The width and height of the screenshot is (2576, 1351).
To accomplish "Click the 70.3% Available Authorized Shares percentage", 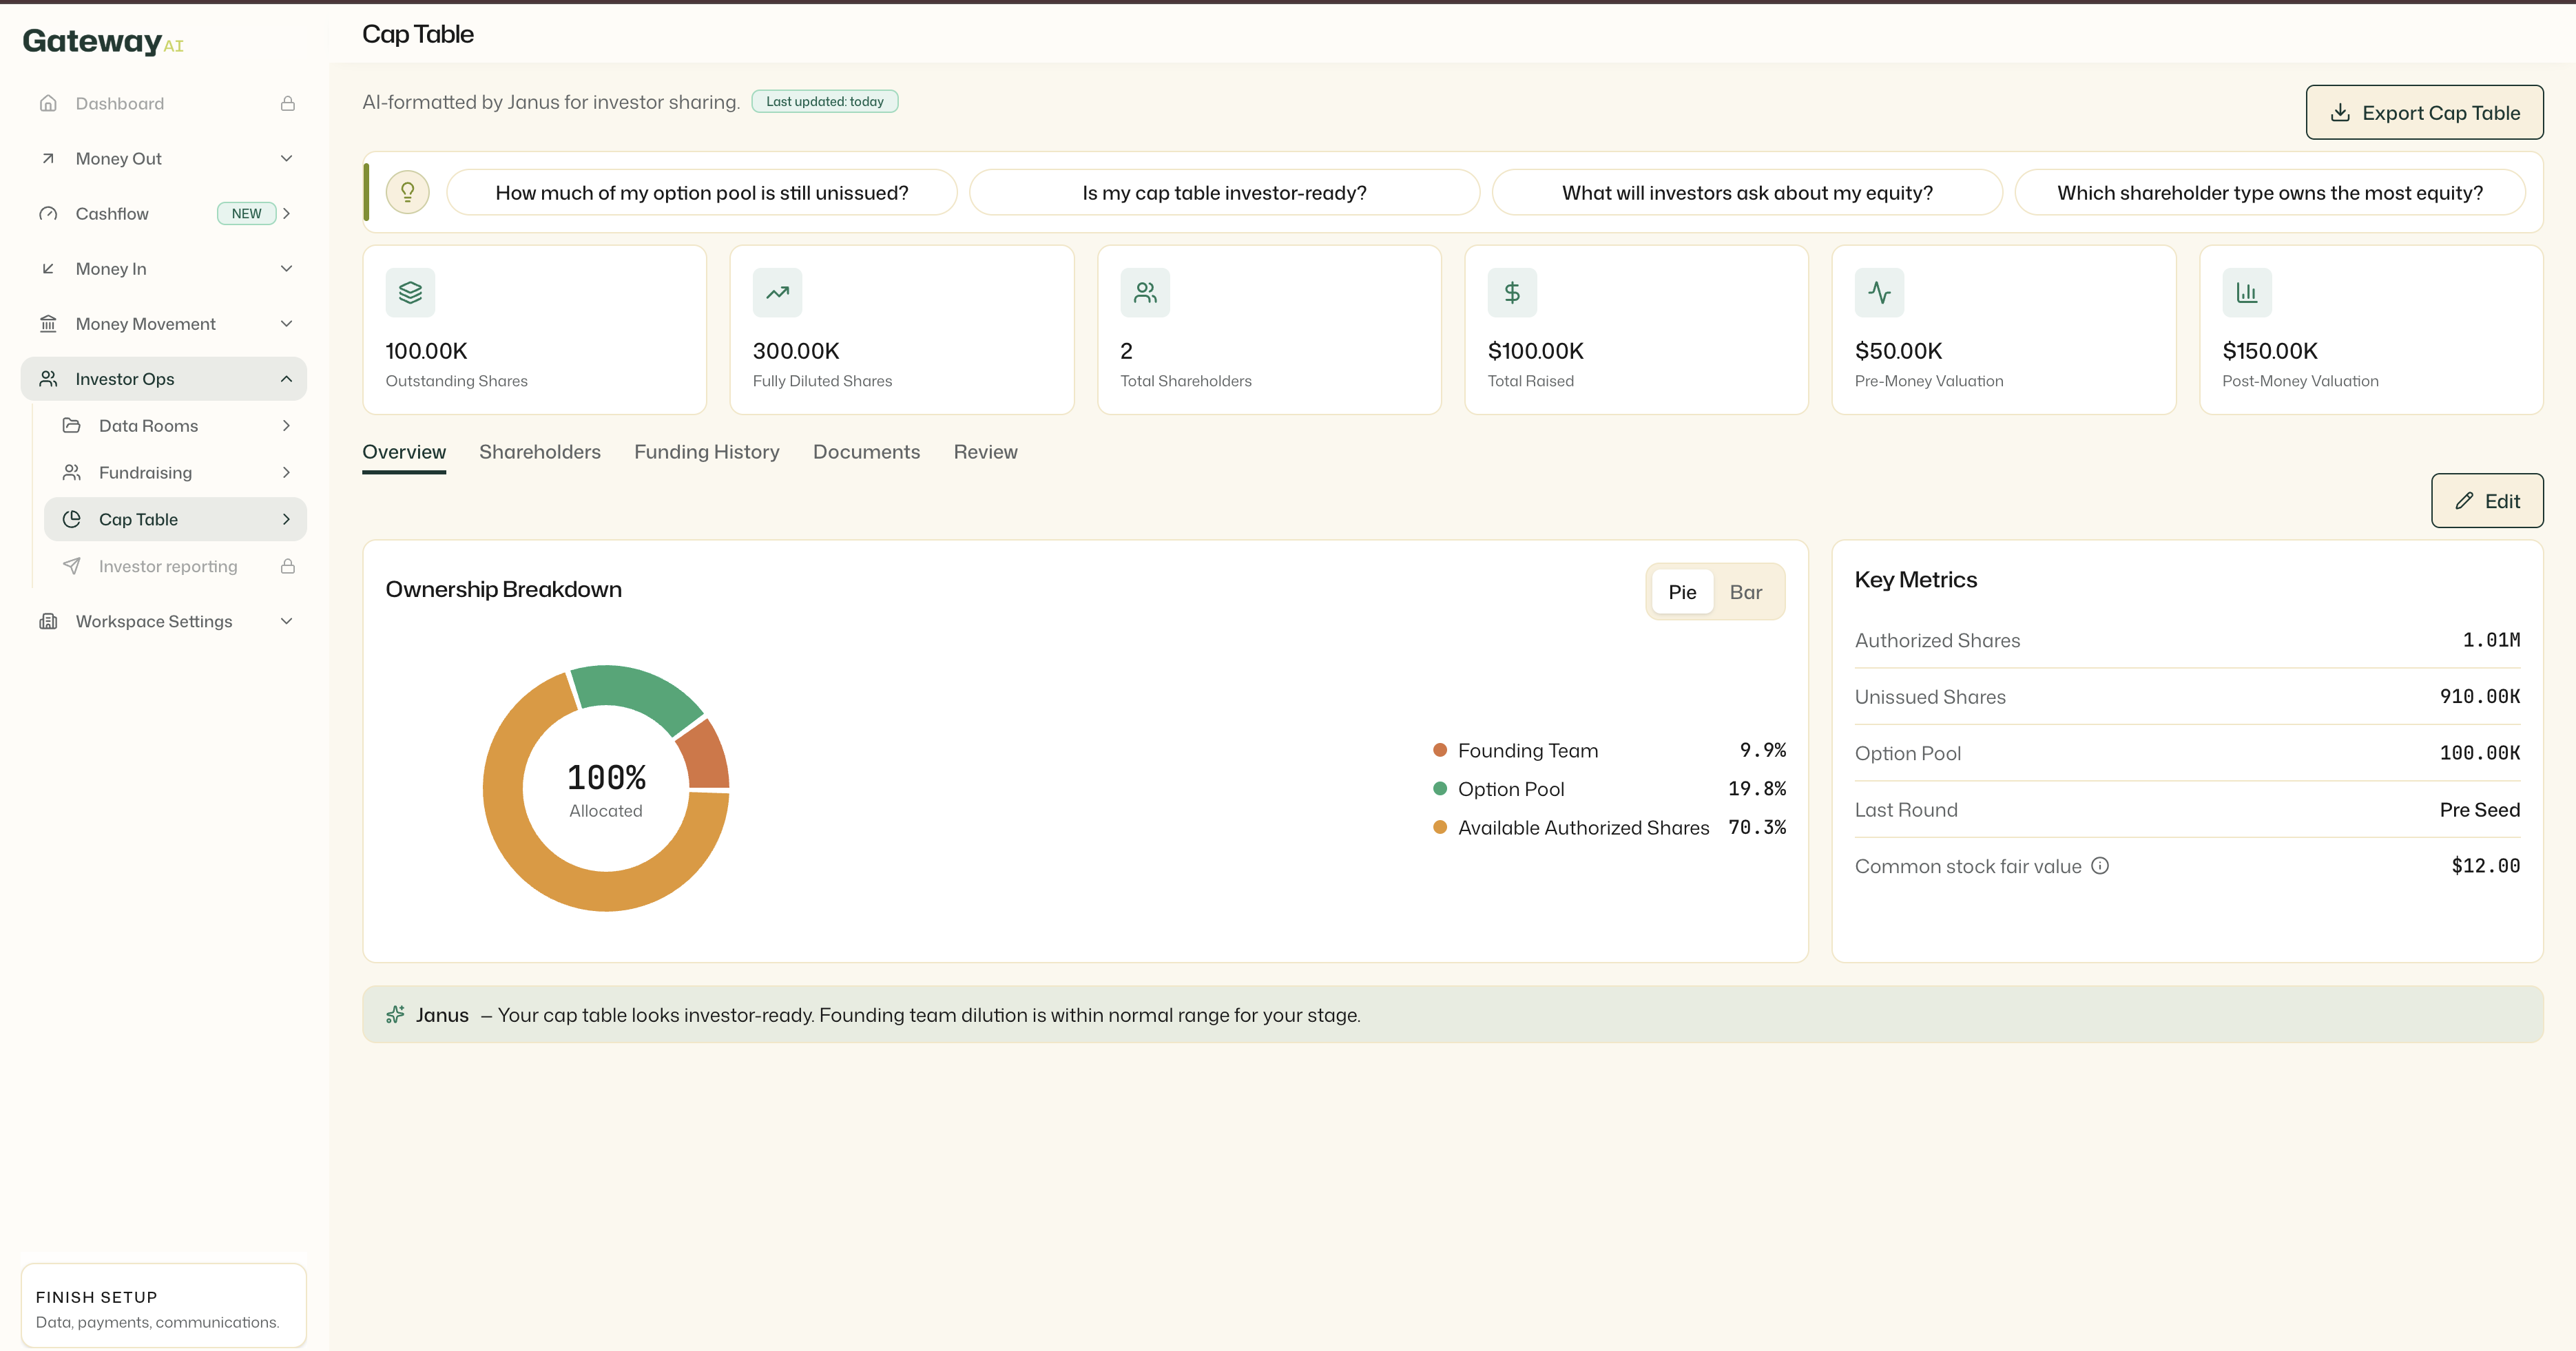I will (1757, 827).
